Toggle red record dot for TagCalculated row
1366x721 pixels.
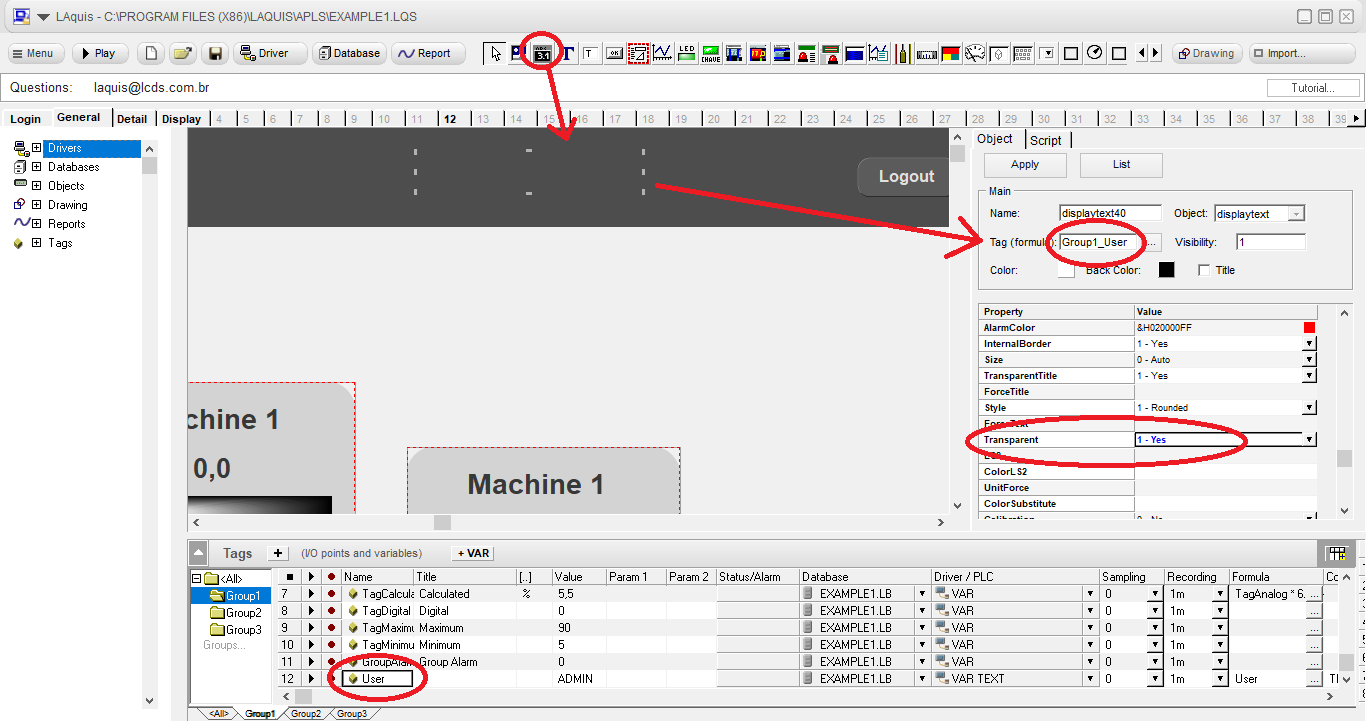coord(331,594)
